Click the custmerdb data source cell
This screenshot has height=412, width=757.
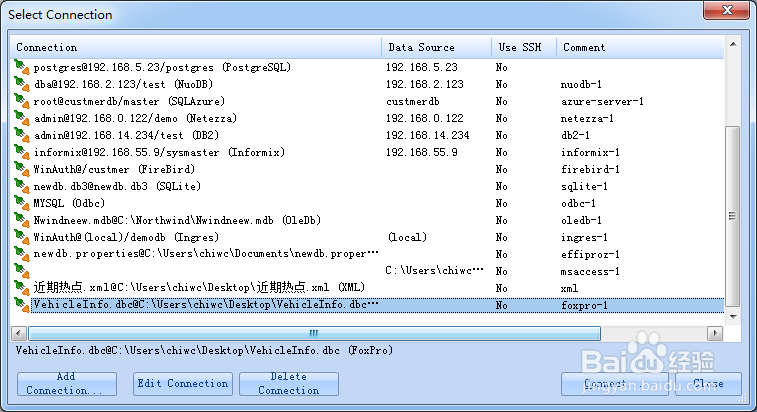coord(413,101)
